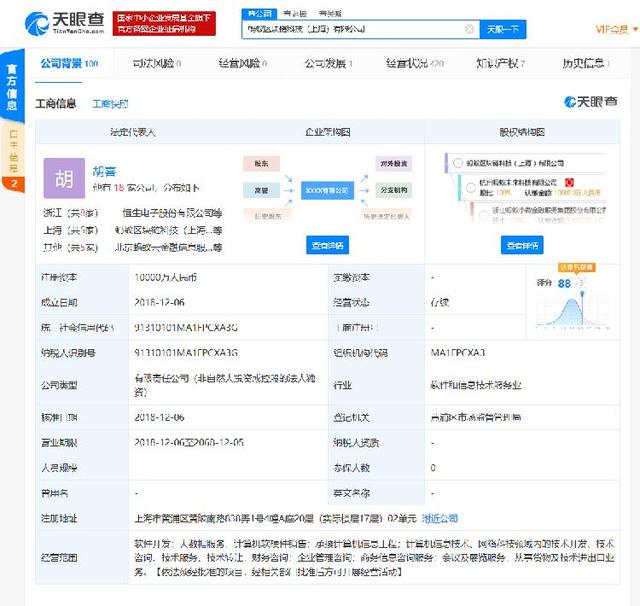This screenshot has width=640, height=606.
Task: Click the 分支机构 node in structure diagram
Action: point(393,190)
